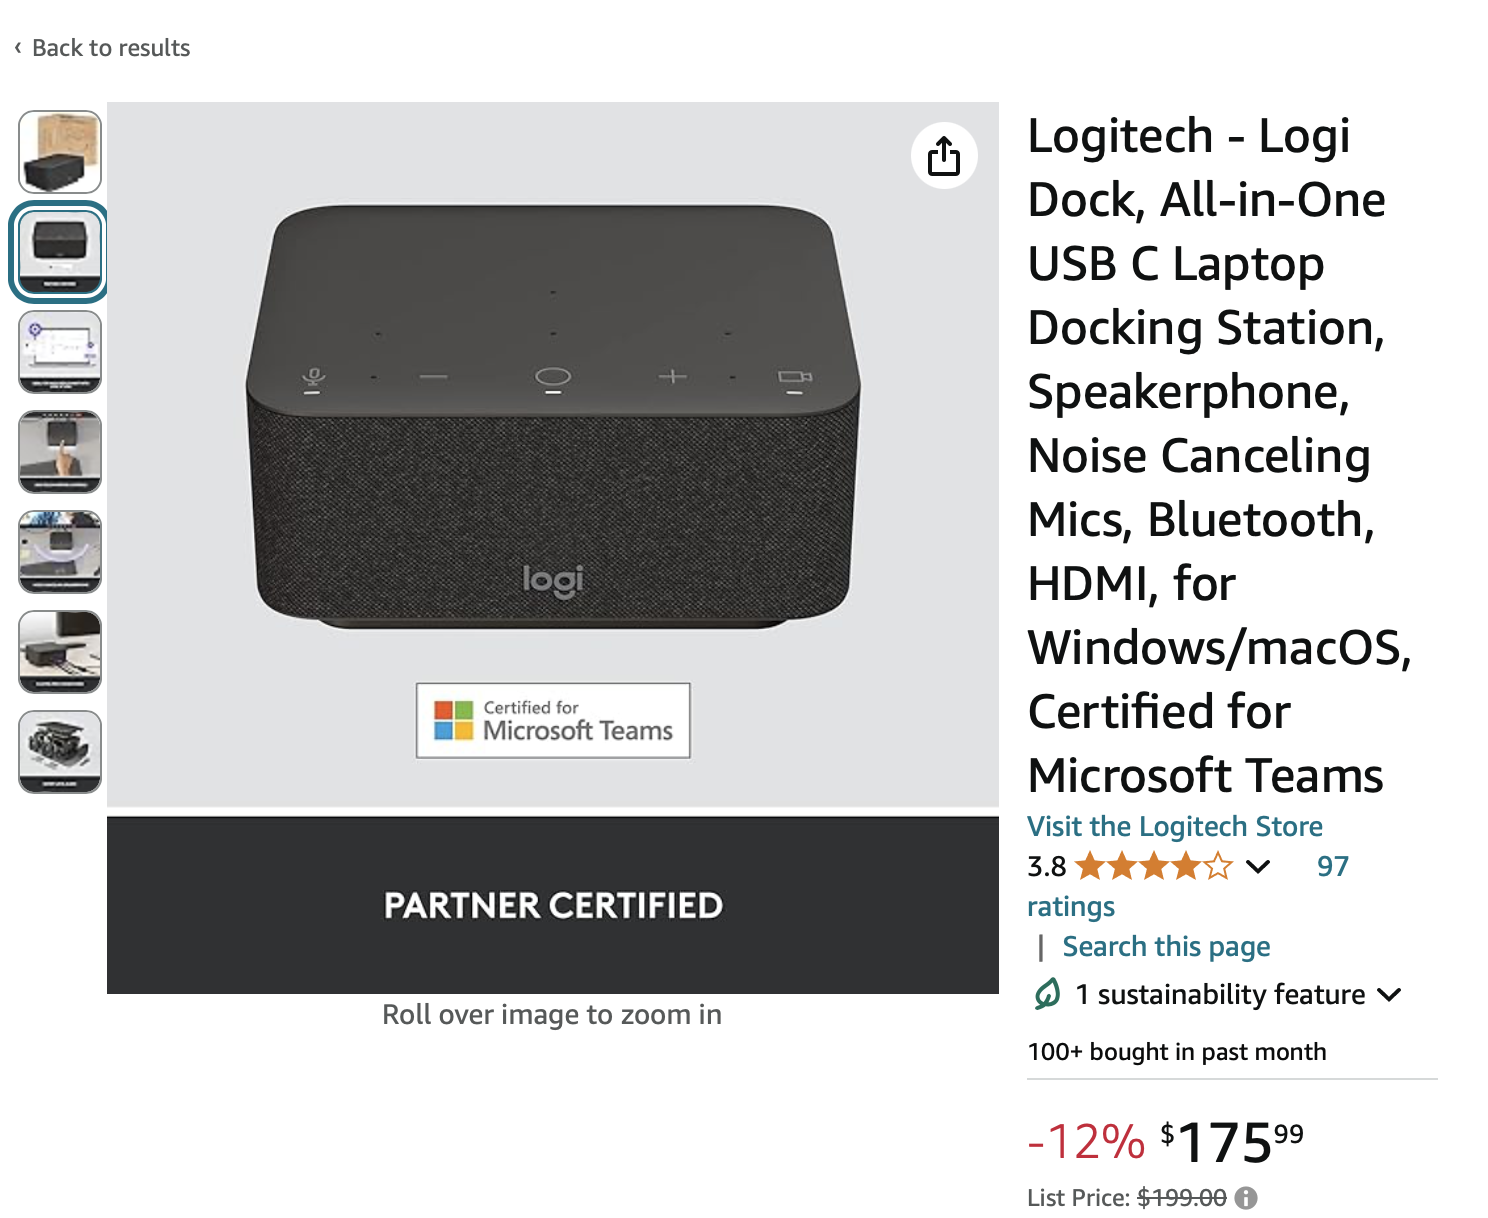
Task: Select the thumbnail with finger pressing dock
Action: click(60, 452)
